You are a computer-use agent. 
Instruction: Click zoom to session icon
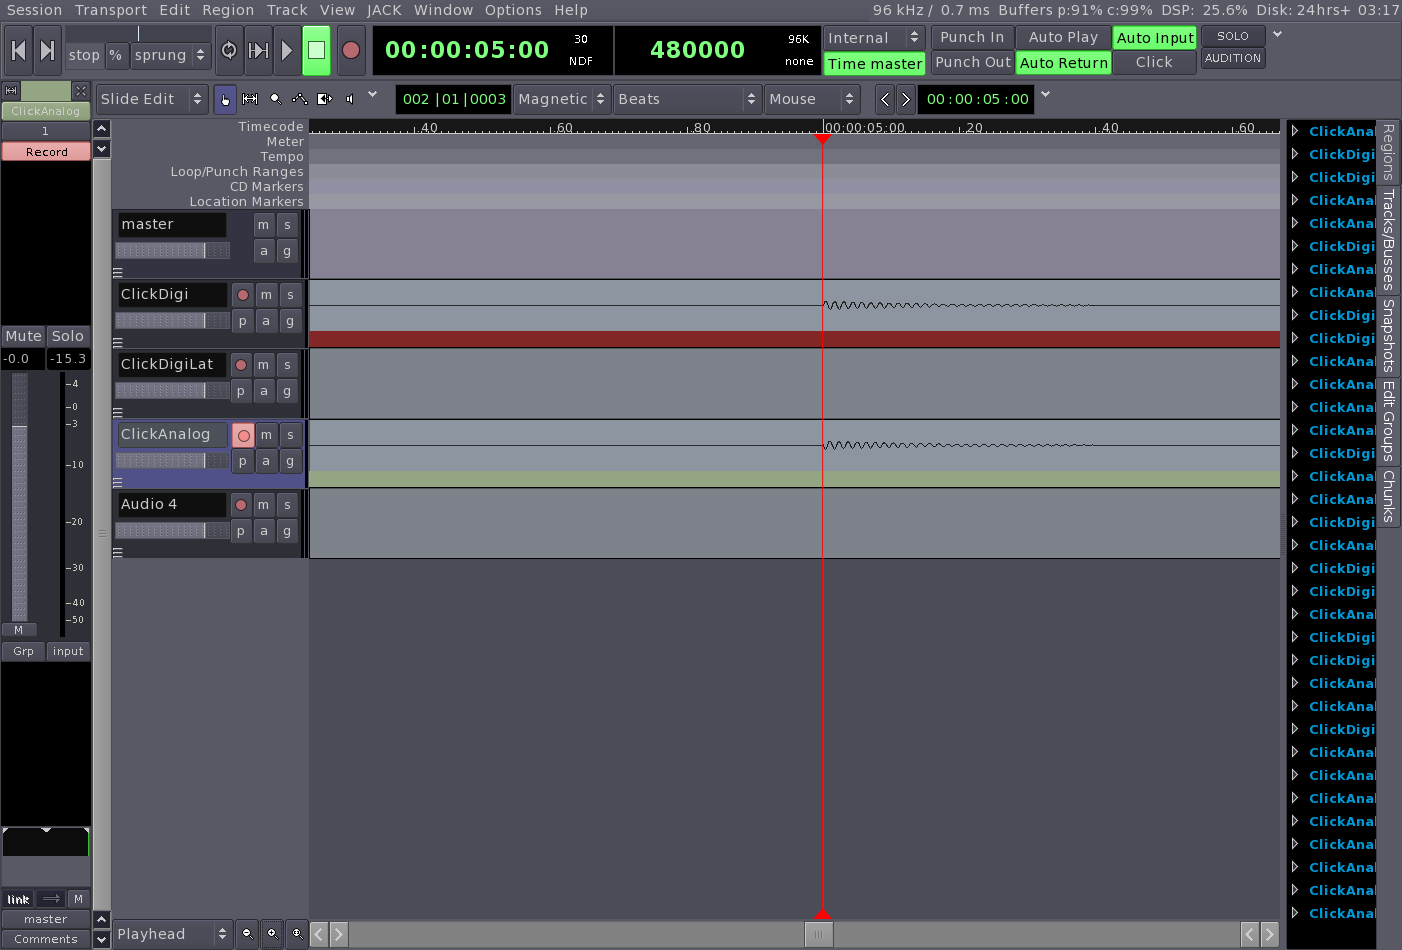click(x=297, y=934)
